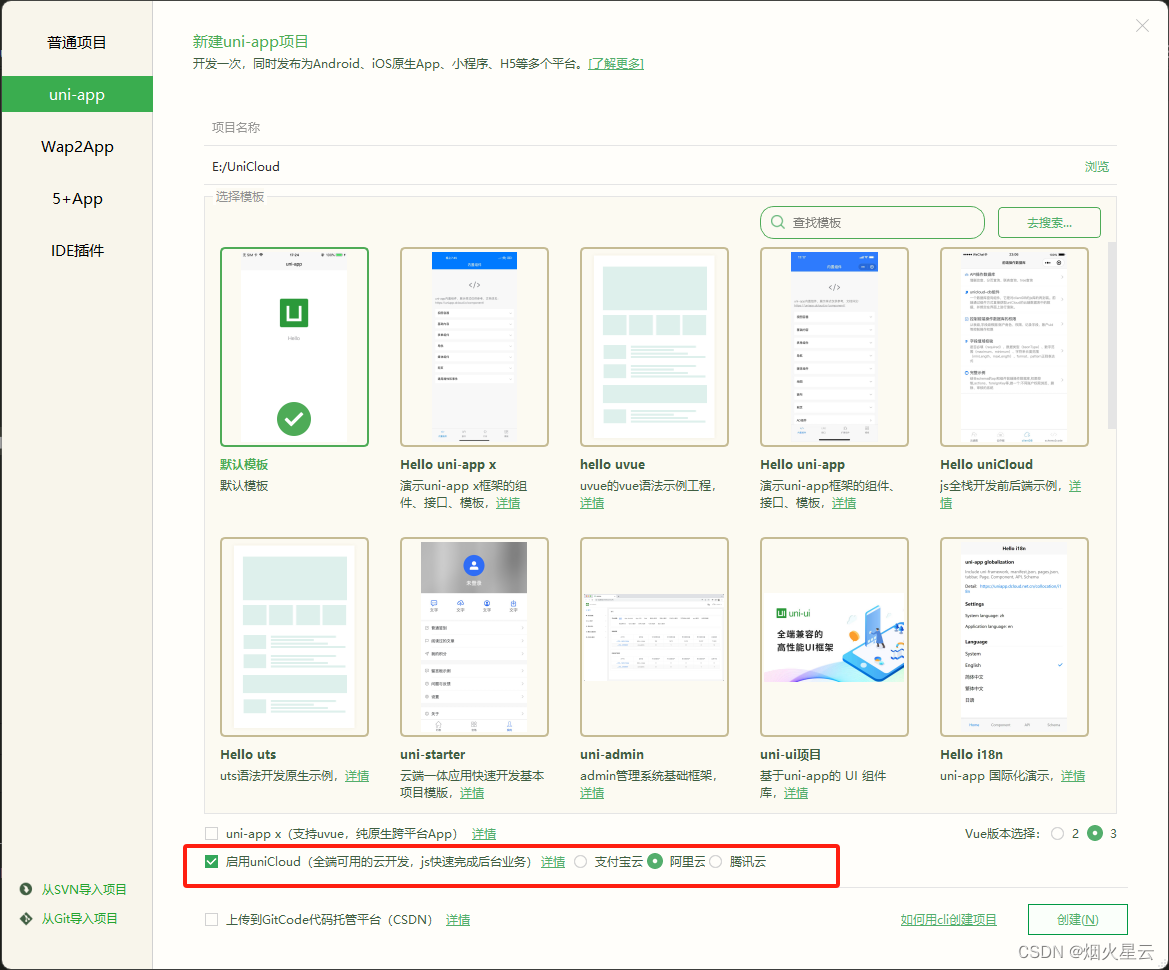Image resolution: width=1169 pixels, height=970 pixels.
Task: Open 详情 link for Hello uni-app x
Action: tap(508, 503)
